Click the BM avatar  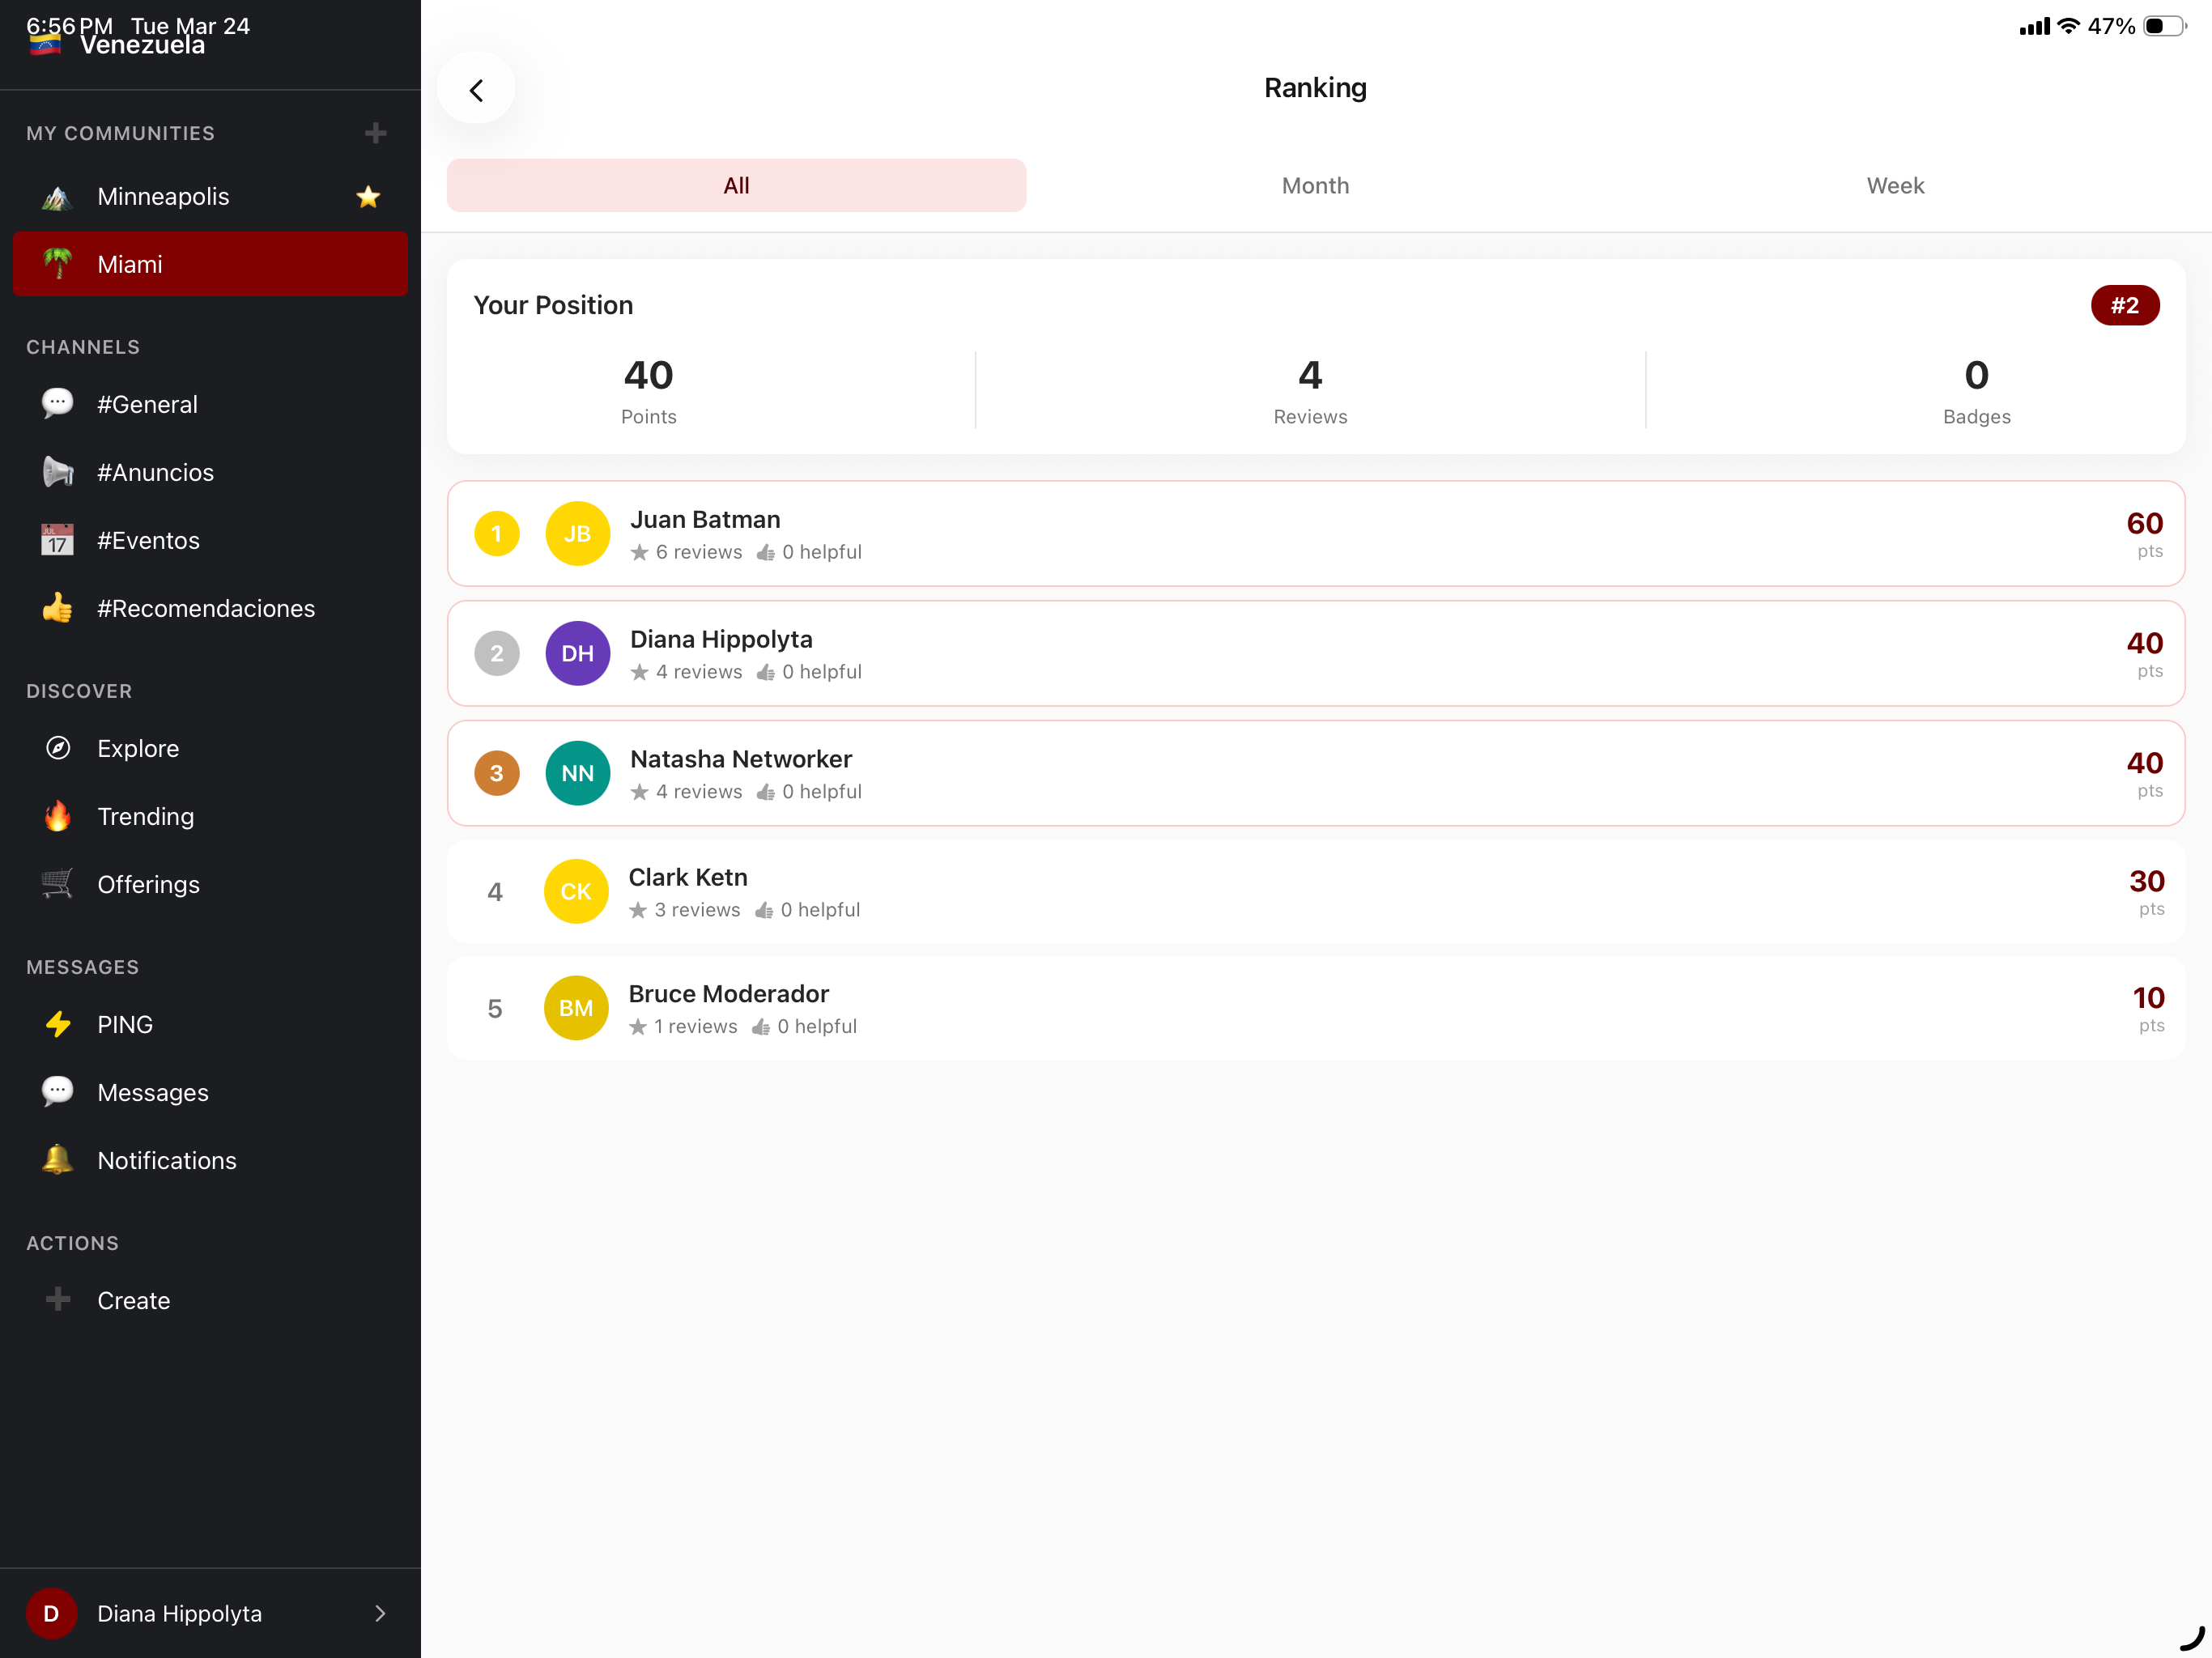576,1008
